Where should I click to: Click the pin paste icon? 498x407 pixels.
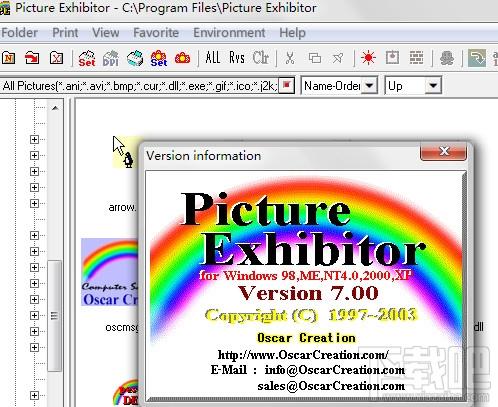pyautogui.click(x=338, y=58)
